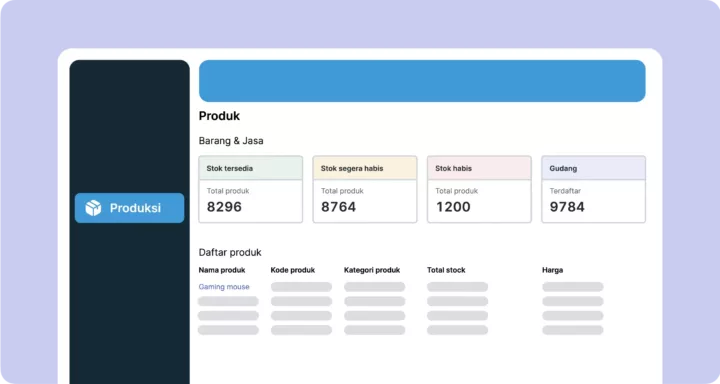Sort by the Kode produk column header

pyautogui.click(x=293, y=270)
